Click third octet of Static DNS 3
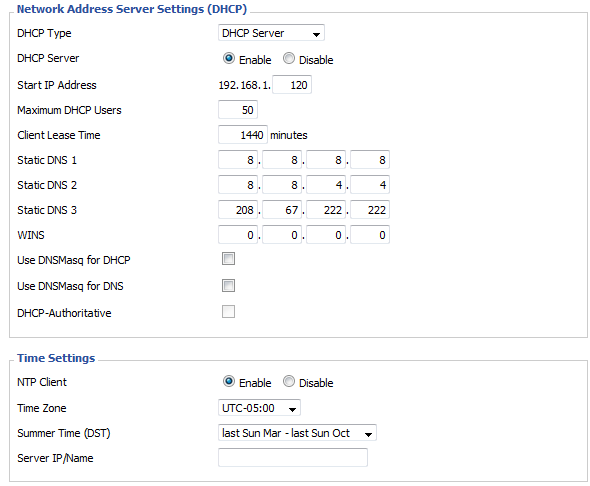The width and height of the screenshot is (590, 486). point(326,210)
